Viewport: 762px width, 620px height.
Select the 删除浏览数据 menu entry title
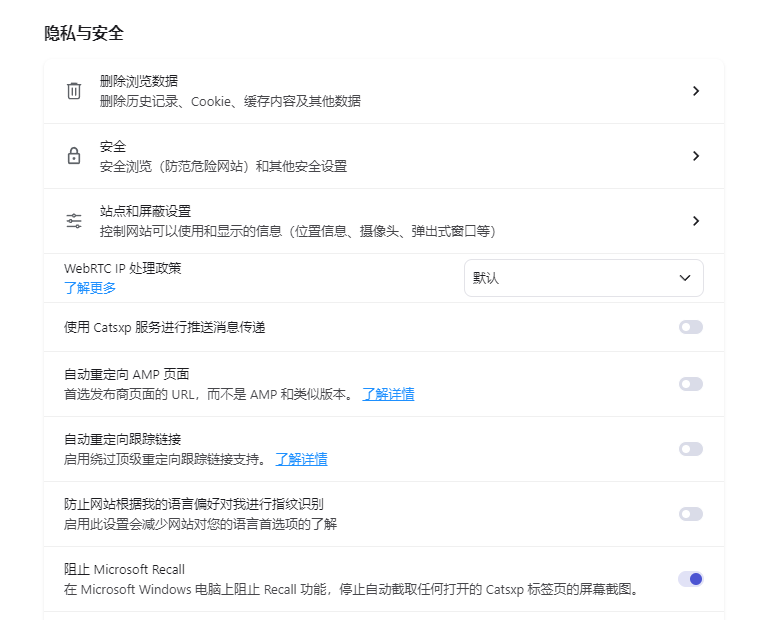coord(139,81)
